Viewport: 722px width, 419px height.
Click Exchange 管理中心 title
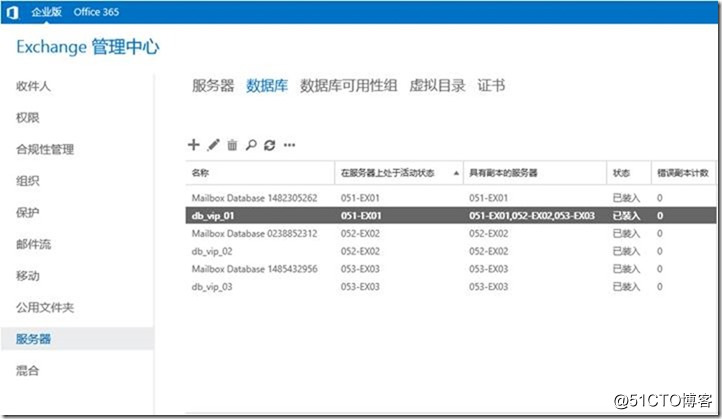(87, 47)
